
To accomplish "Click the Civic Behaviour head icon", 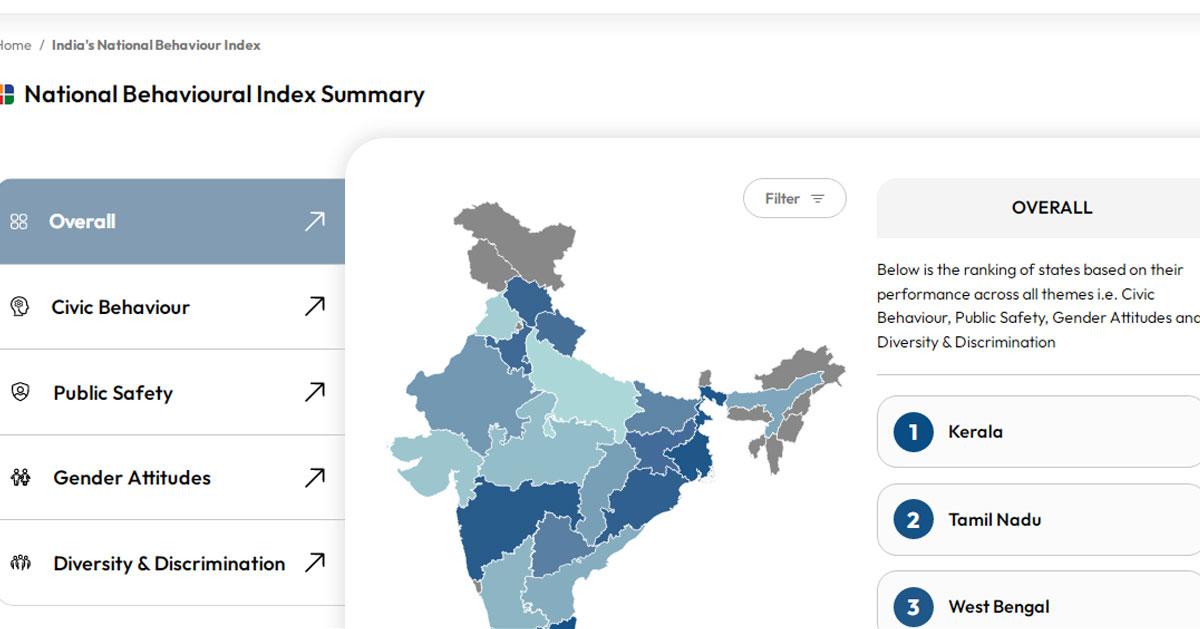I will tap(21, 307).
